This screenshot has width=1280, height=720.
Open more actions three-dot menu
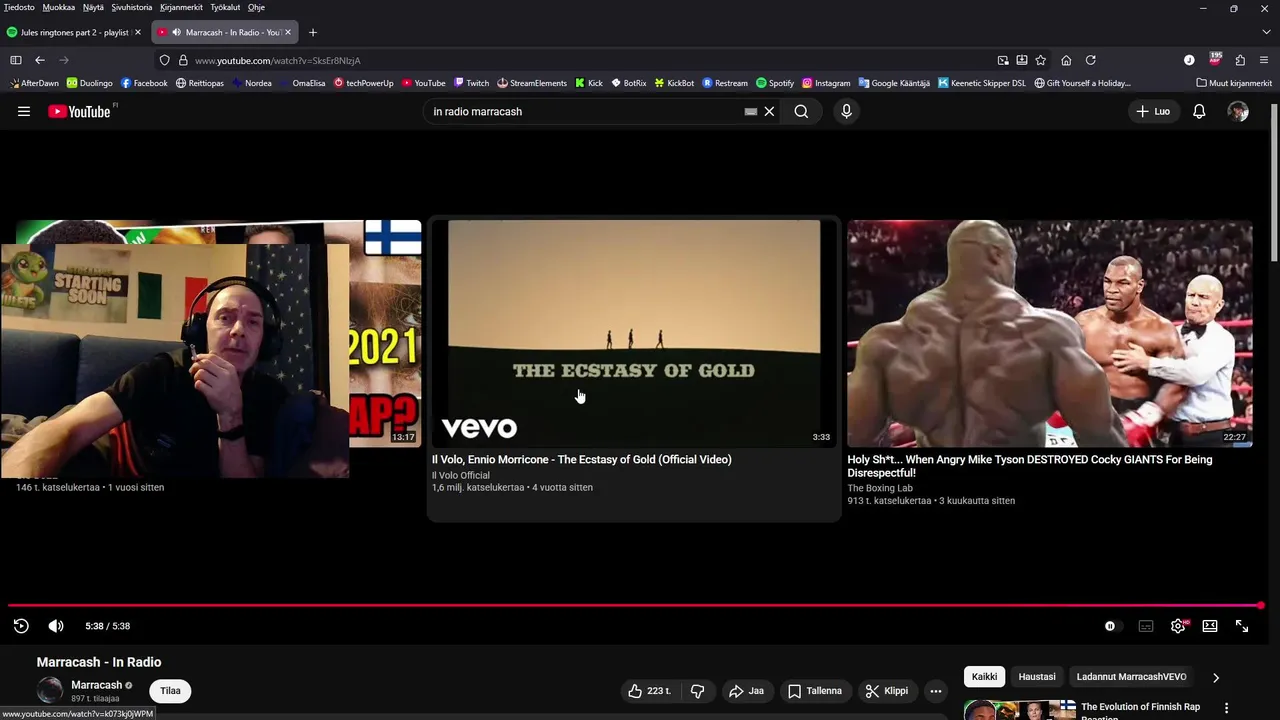935,691
